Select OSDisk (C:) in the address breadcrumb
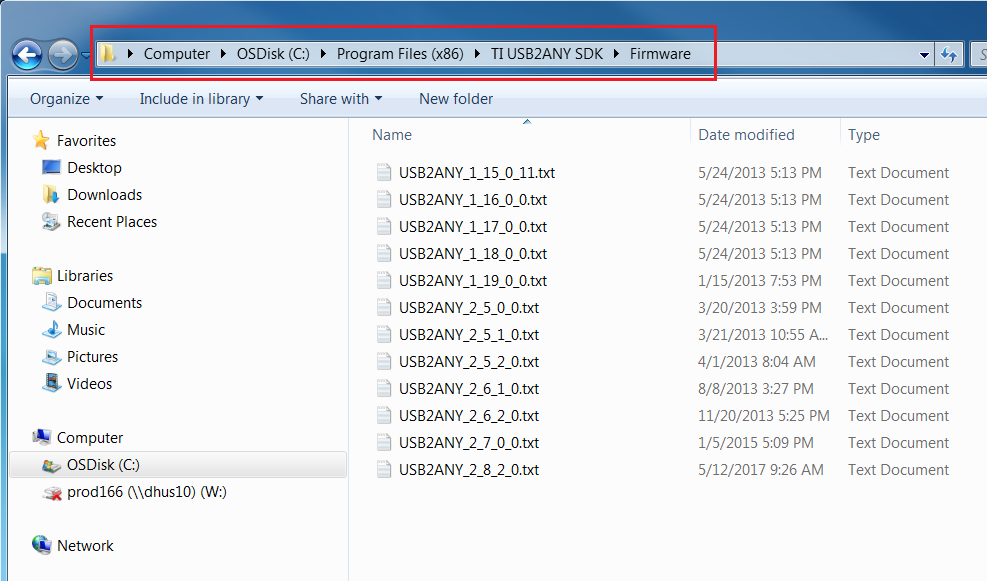Viewport: 987px width, 581px height. 273,54
